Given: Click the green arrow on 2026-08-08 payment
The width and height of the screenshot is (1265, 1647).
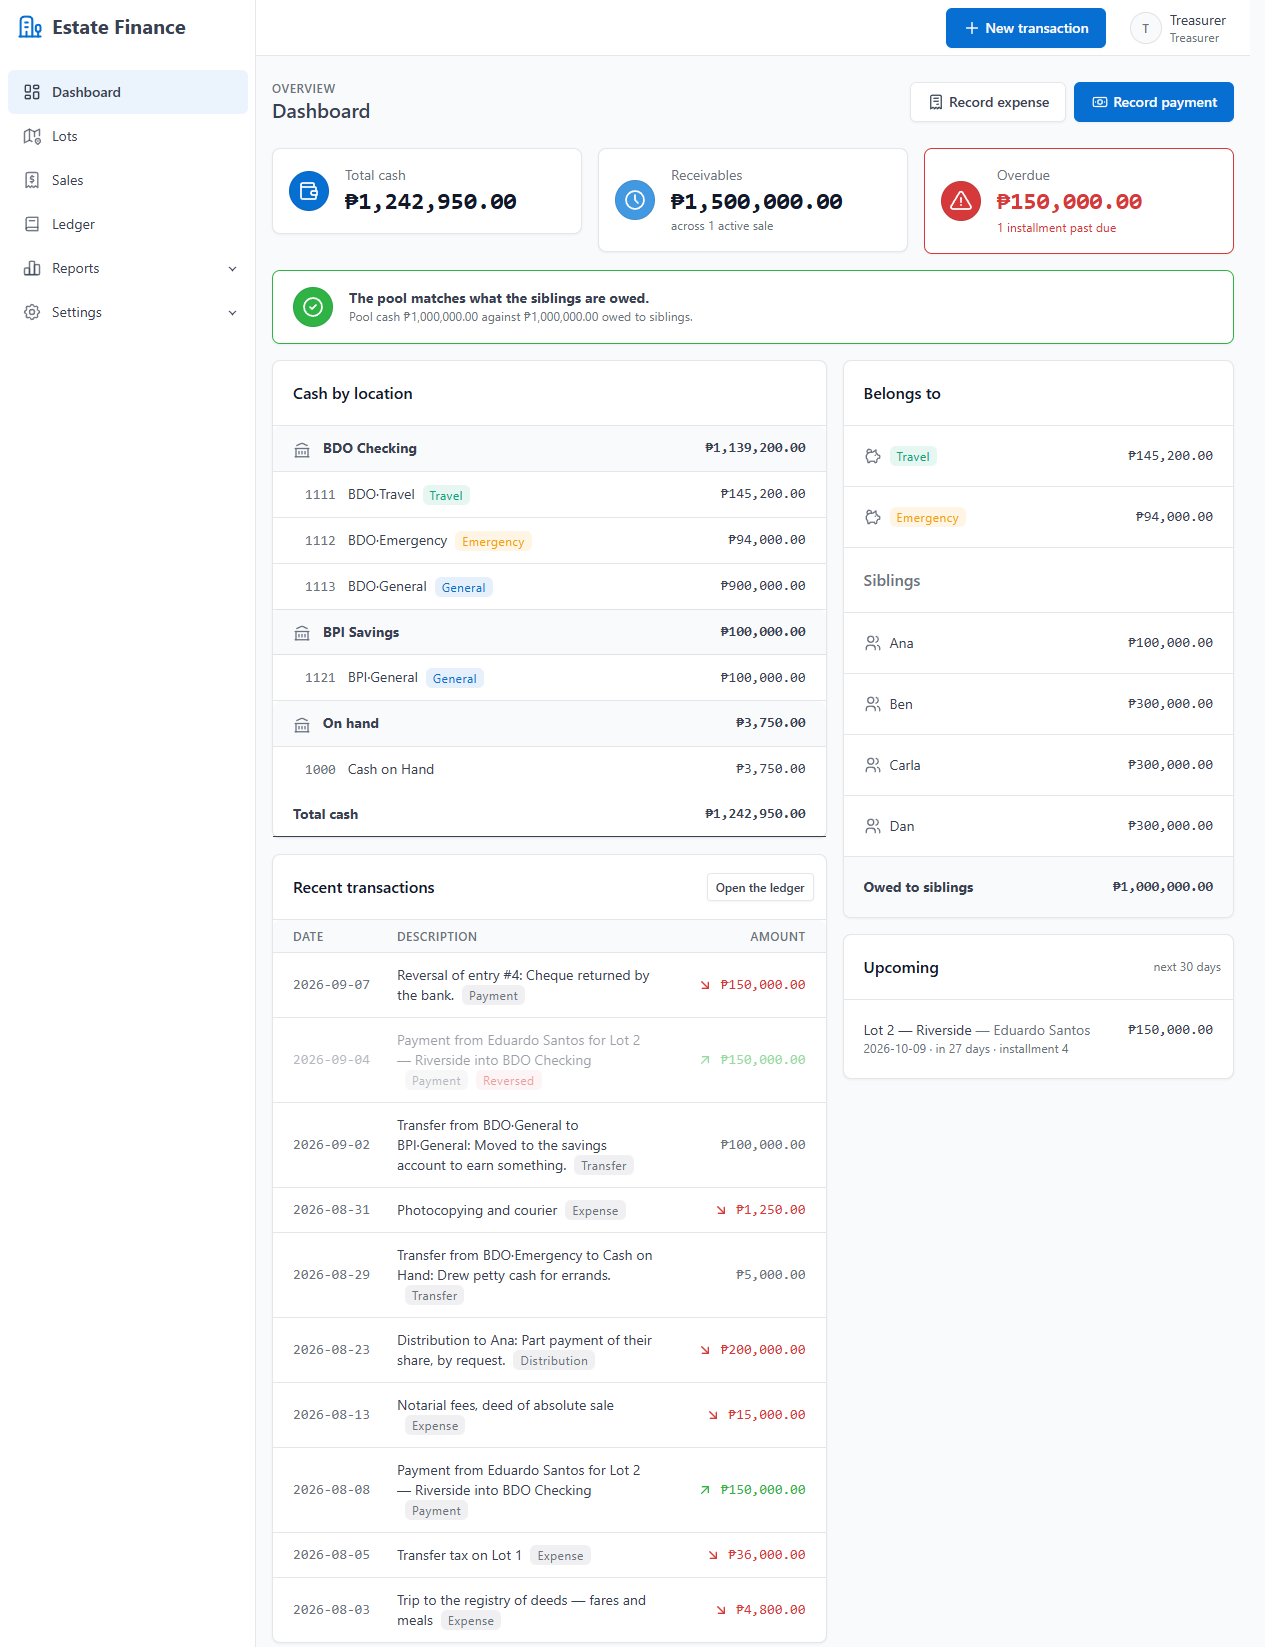Looking at the screenshot, I should pos(706,1490).
